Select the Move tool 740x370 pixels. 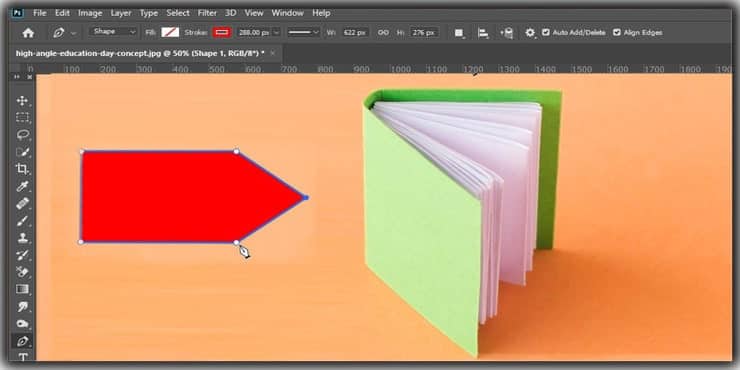tap(22, 101)
